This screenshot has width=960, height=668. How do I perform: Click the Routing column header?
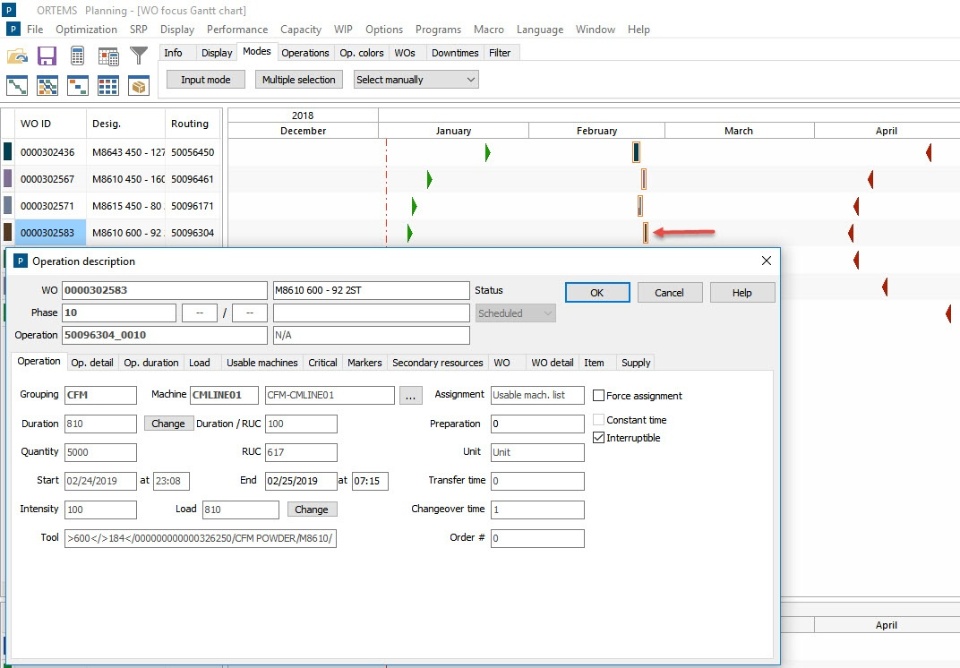point(190,124)
